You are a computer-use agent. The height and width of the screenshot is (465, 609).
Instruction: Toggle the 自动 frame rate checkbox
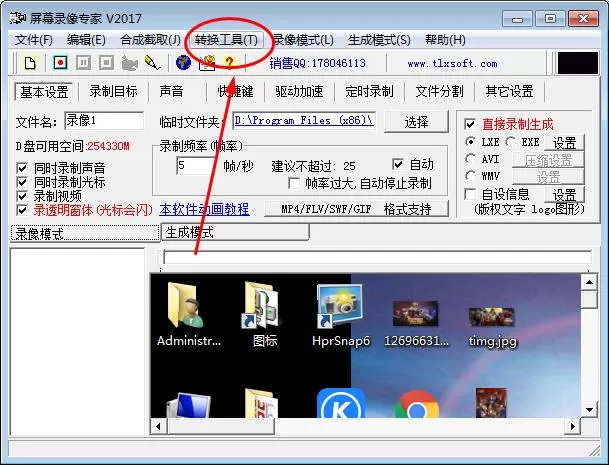coord(398,164)
